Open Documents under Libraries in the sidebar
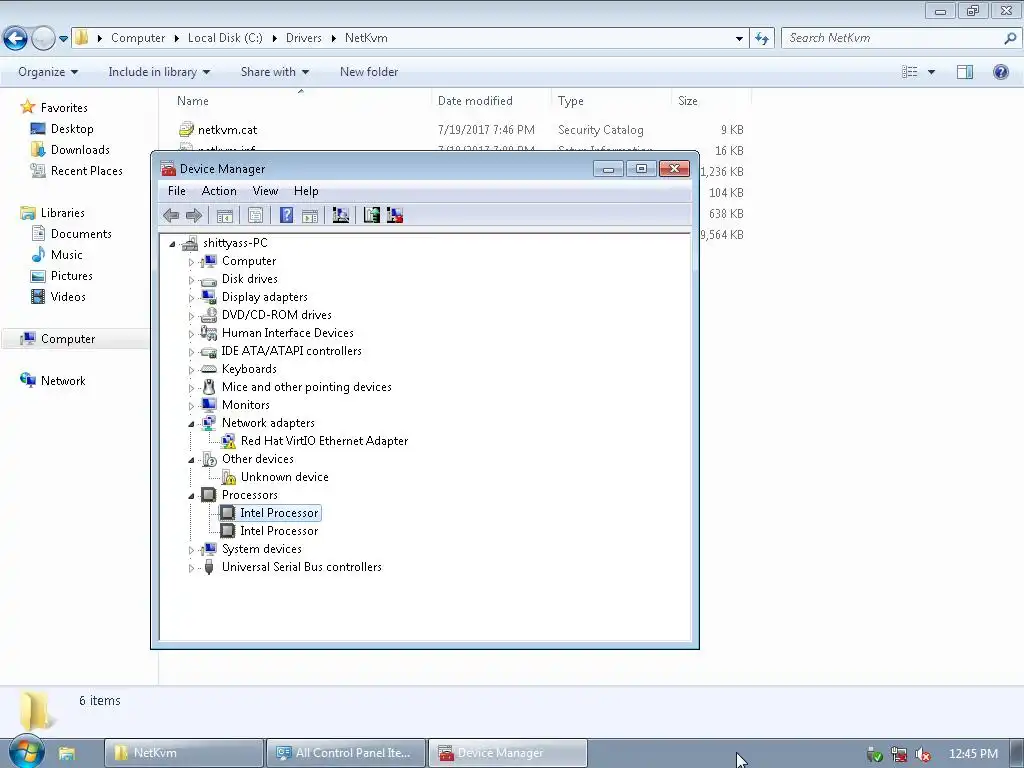Screen dimensions: 1024x768 coord(81,234)
